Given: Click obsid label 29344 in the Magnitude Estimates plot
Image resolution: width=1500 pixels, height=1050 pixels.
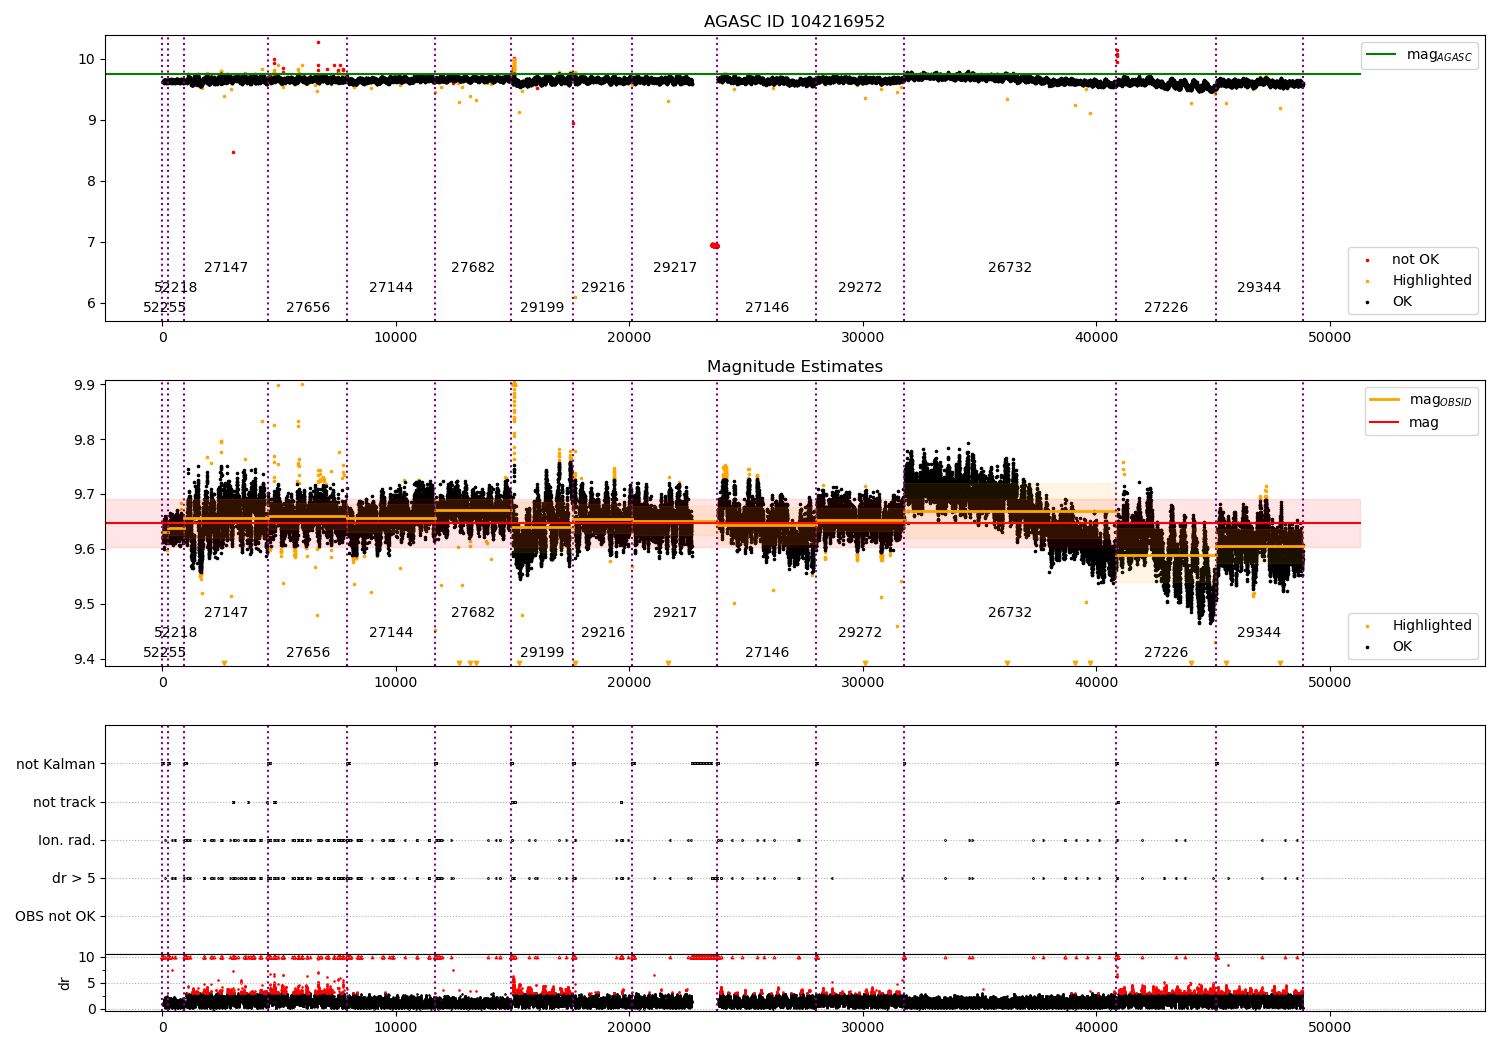Looking at the screenshot, I should point(1259,632).
